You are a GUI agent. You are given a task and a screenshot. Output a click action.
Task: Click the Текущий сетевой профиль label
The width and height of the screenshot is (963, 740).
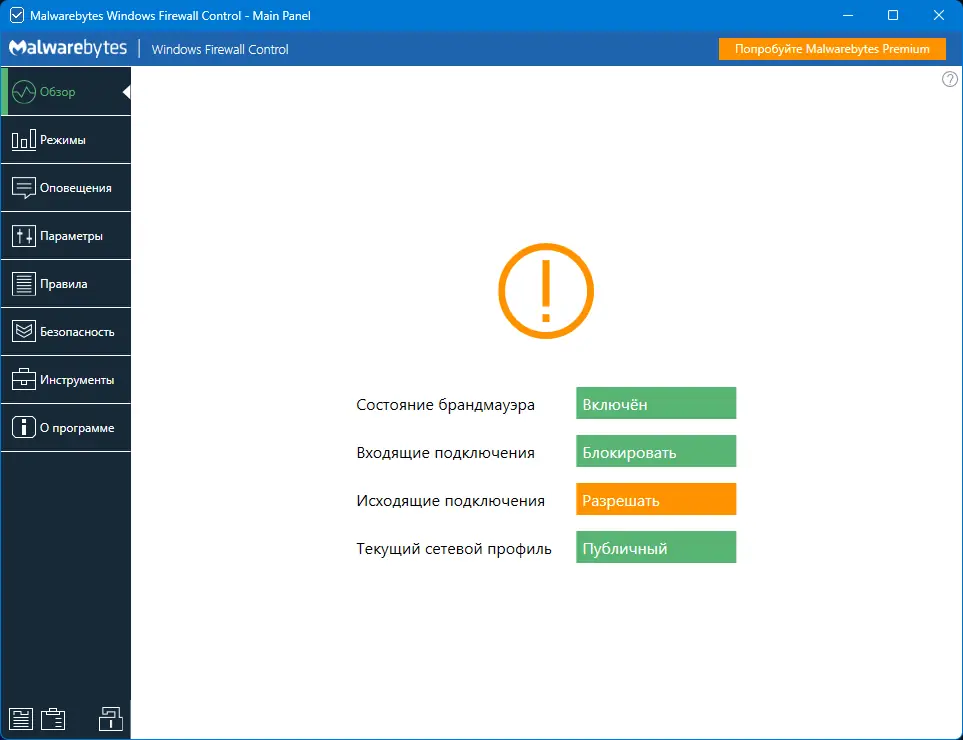click(x=454, y=548)
